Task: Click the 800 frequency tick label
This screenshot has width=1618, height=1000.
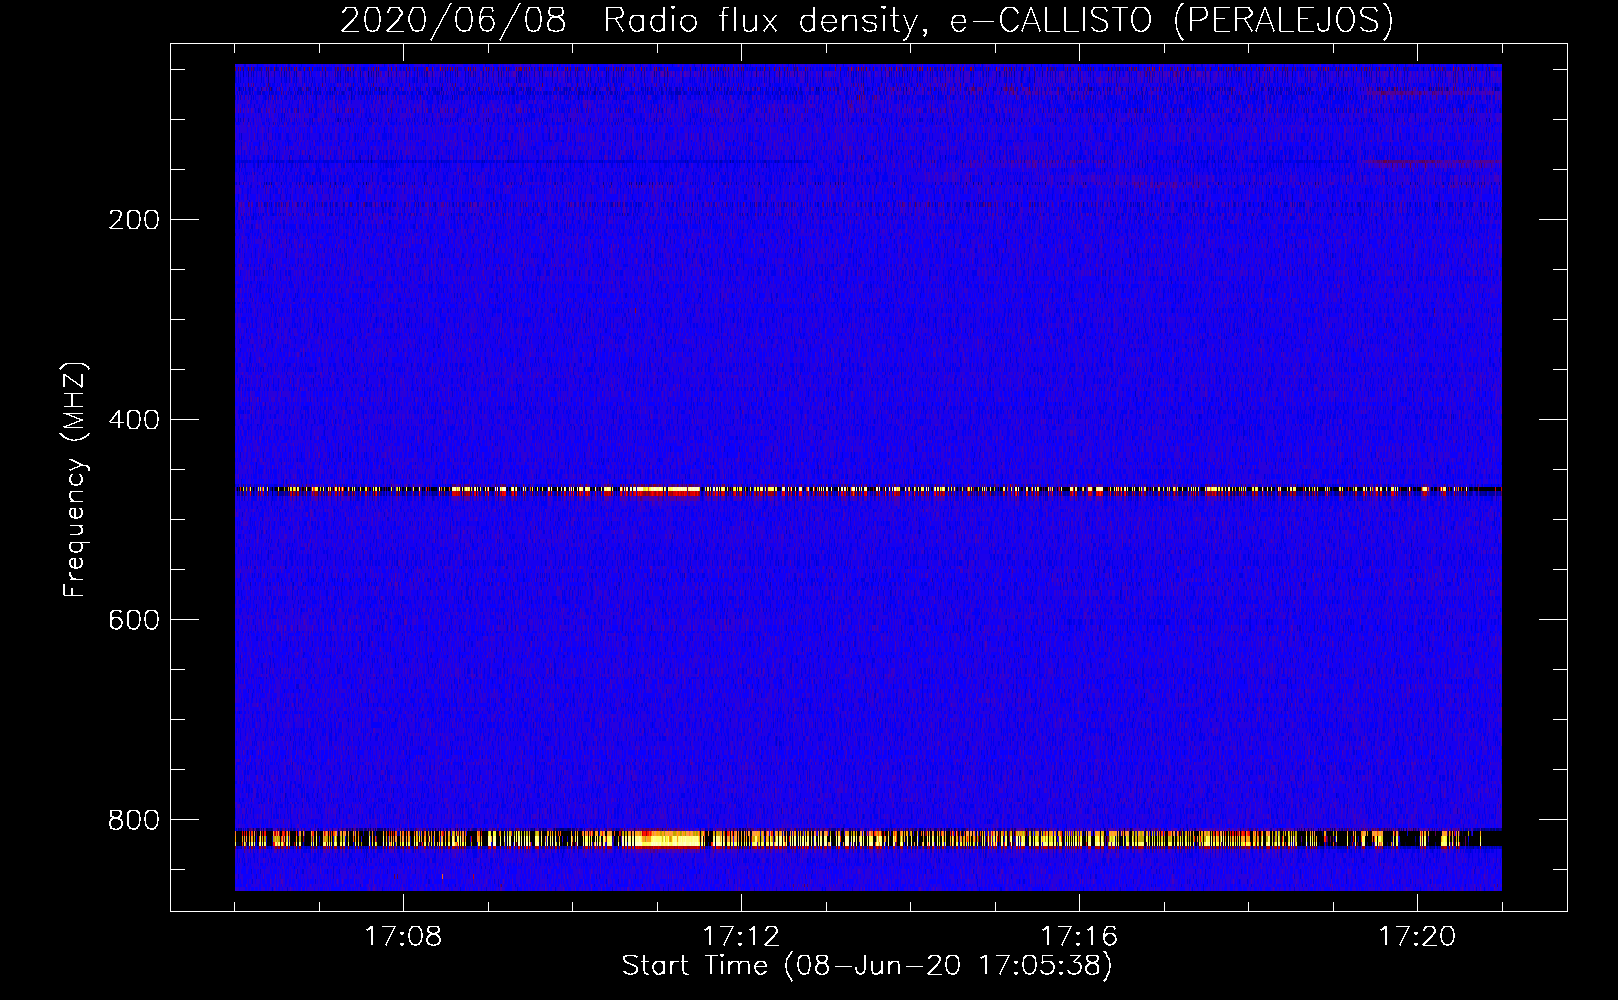Action: 134,820
